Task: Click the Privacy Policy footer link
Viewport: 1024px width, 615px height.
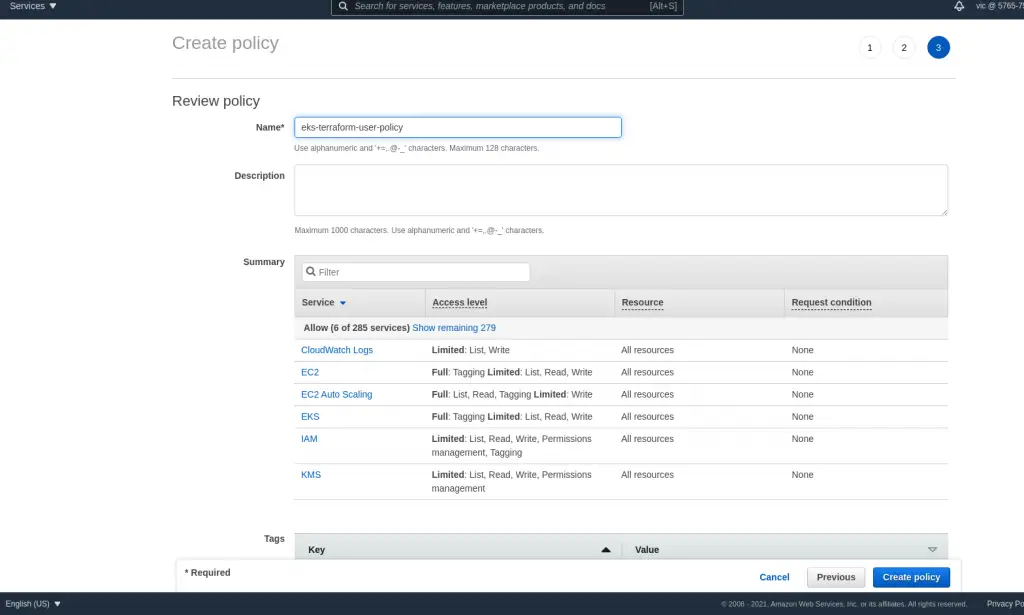Action: click(1005, 604)
